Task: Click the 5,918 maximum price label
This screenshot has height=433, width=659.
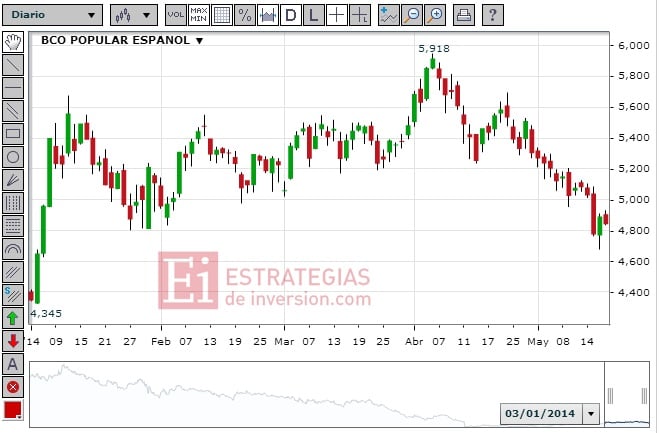Action: click(434, 49)
